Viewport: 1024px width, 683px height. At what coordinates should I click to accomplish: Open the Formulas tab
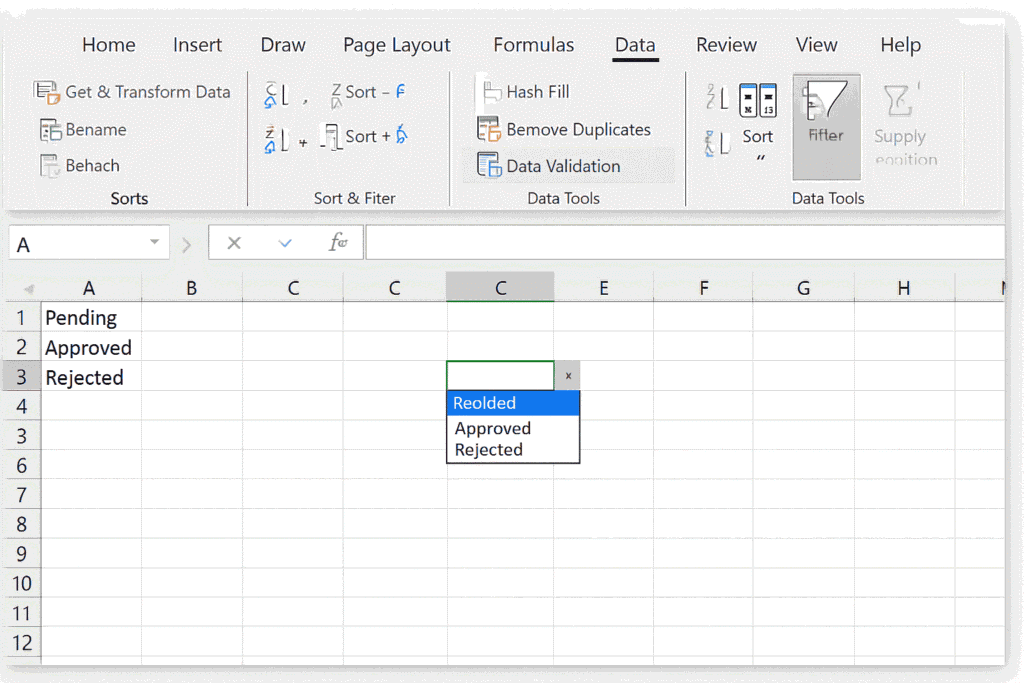click(x=533, y=44)
